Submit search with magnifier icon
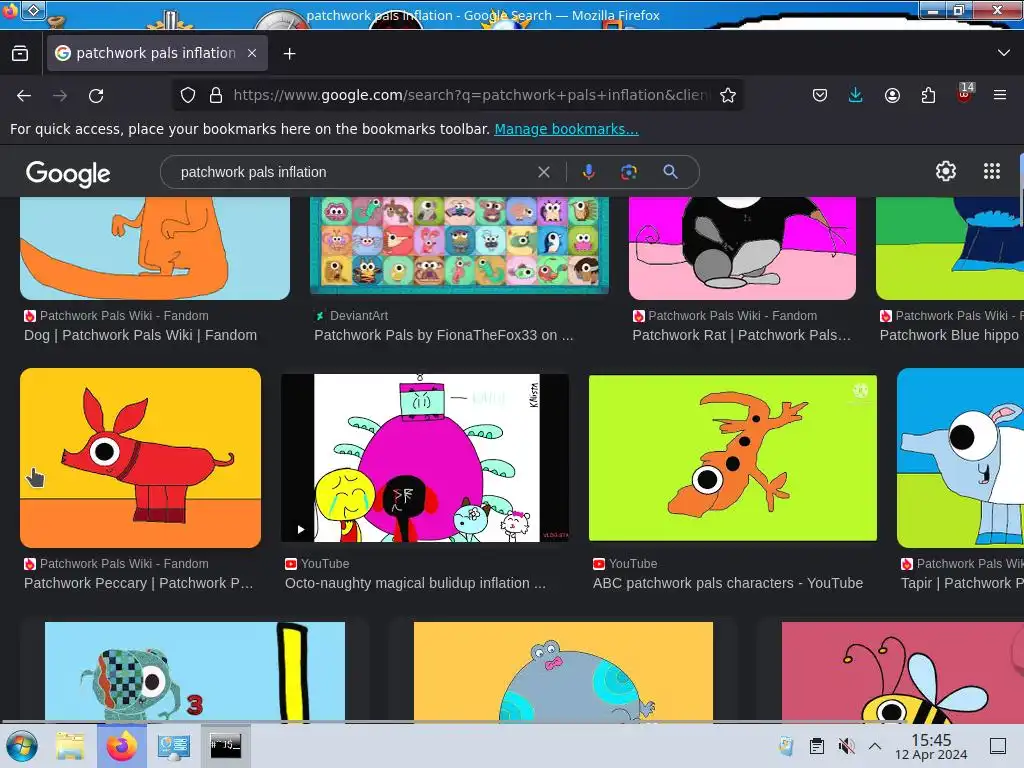Screen dimensions: 1024x768 tap(670, 172)
